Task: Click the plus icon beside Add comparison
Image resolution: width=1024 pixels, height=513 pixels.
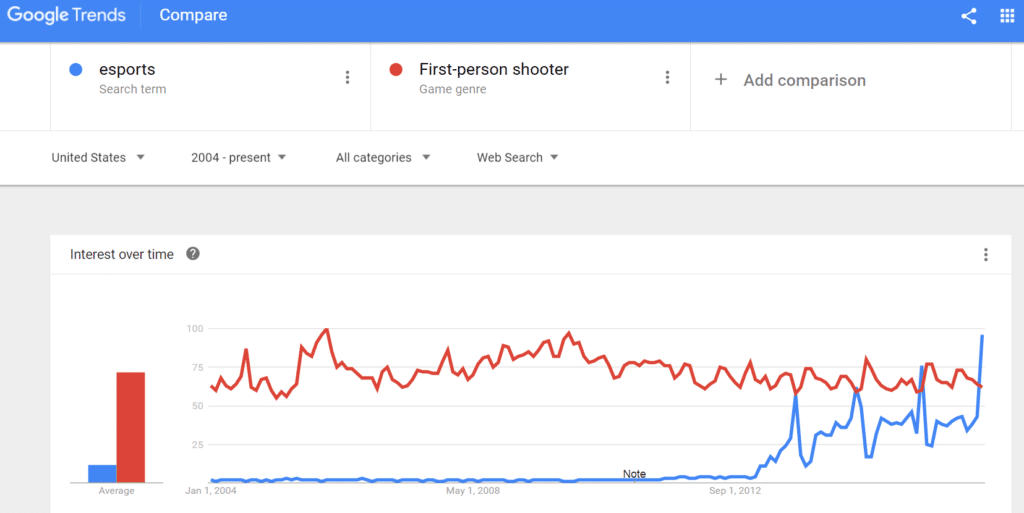Action: tap(720, 80)
